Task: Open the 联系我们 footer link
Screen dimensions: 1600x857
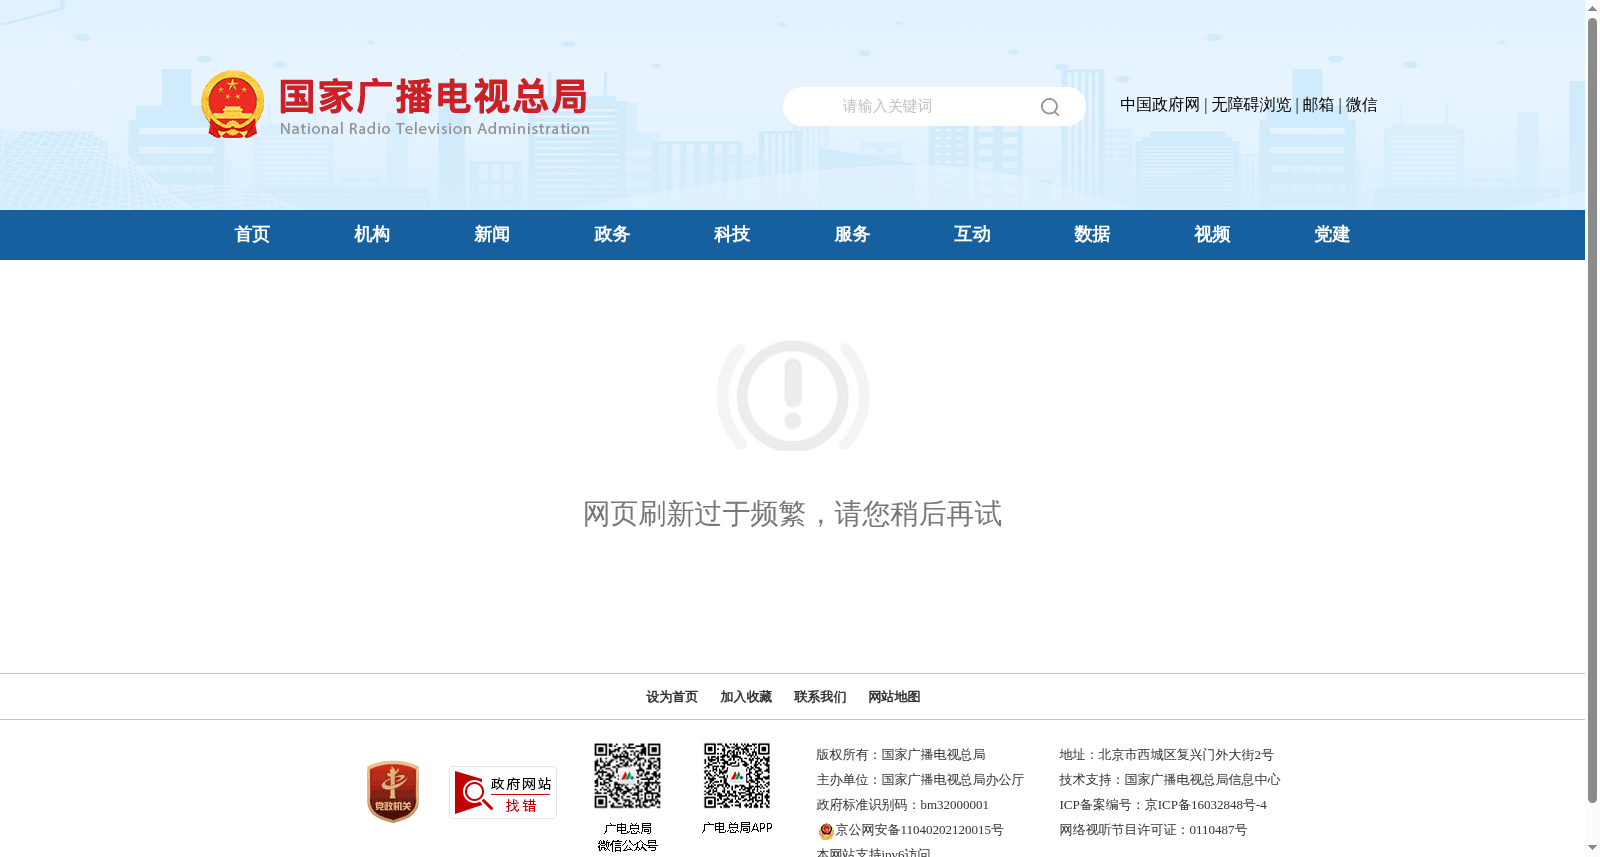Action: [820, 697]
